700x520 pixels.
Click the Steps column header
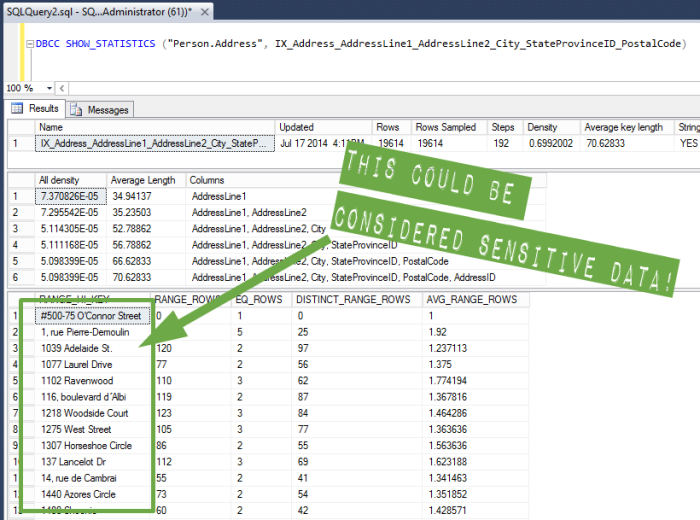tap(505, 127)
